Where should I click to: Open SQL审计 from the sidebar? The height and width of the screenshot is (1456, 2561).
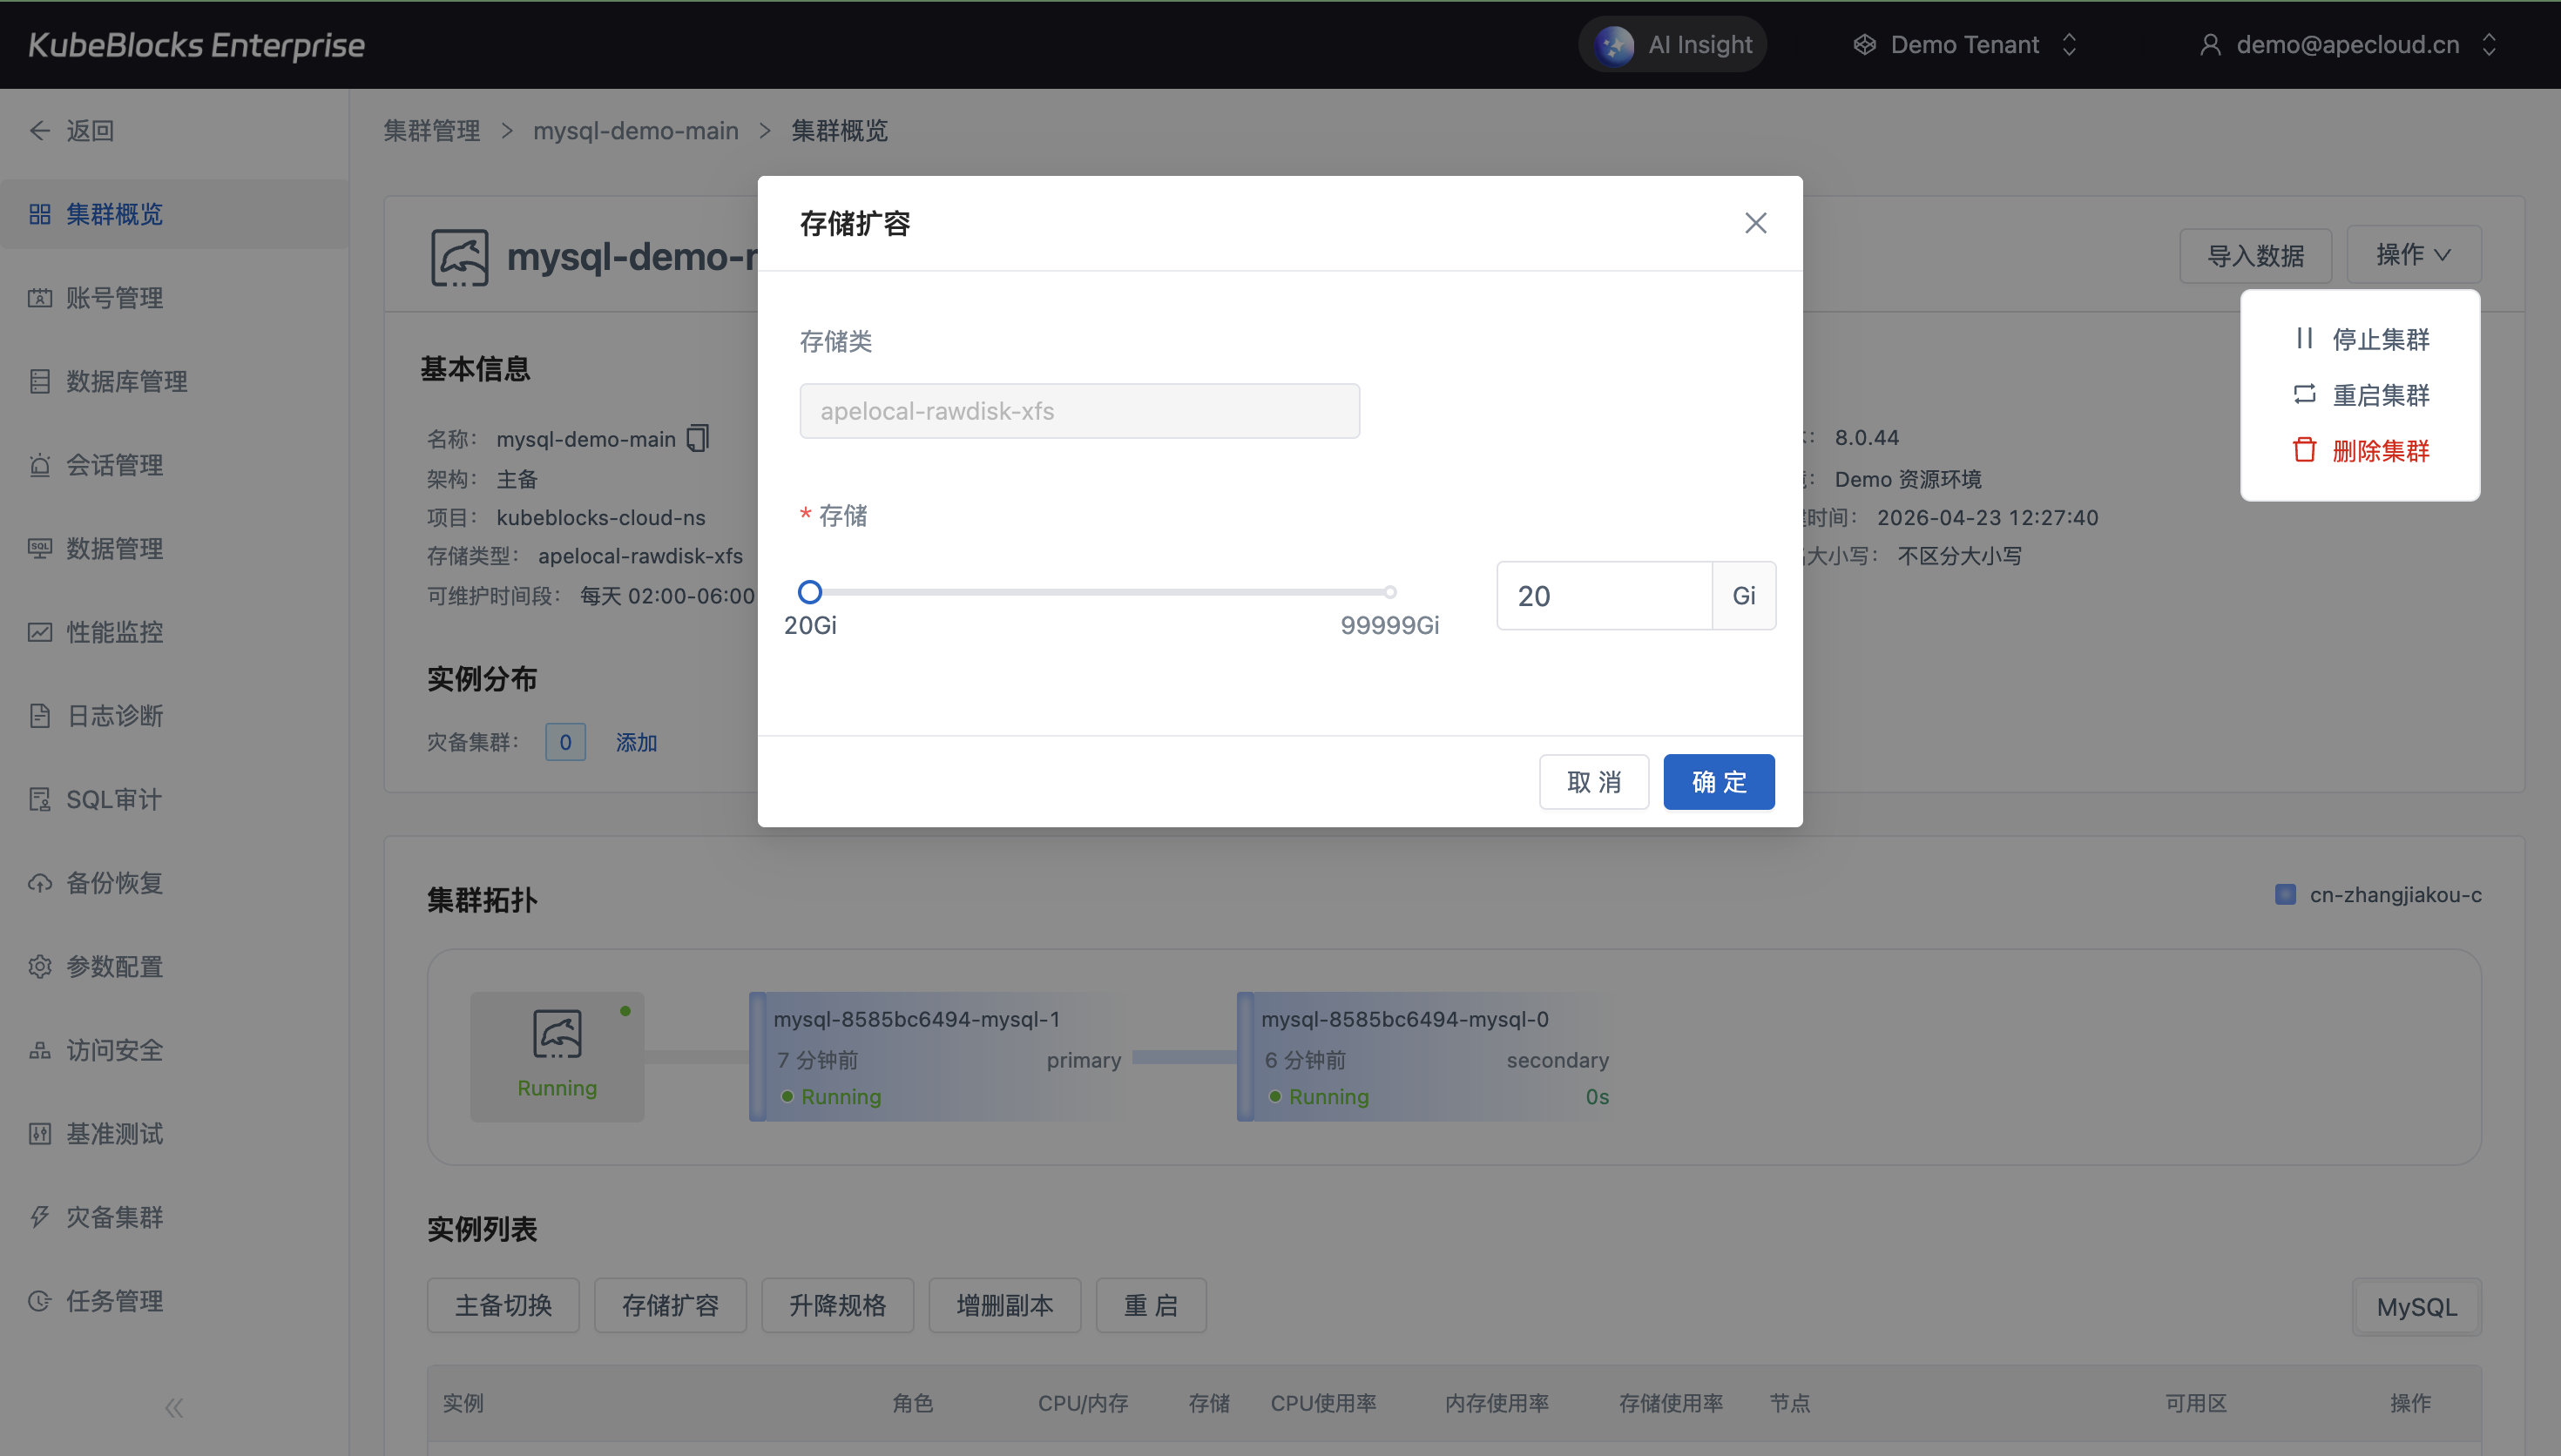tap(113, 799)
